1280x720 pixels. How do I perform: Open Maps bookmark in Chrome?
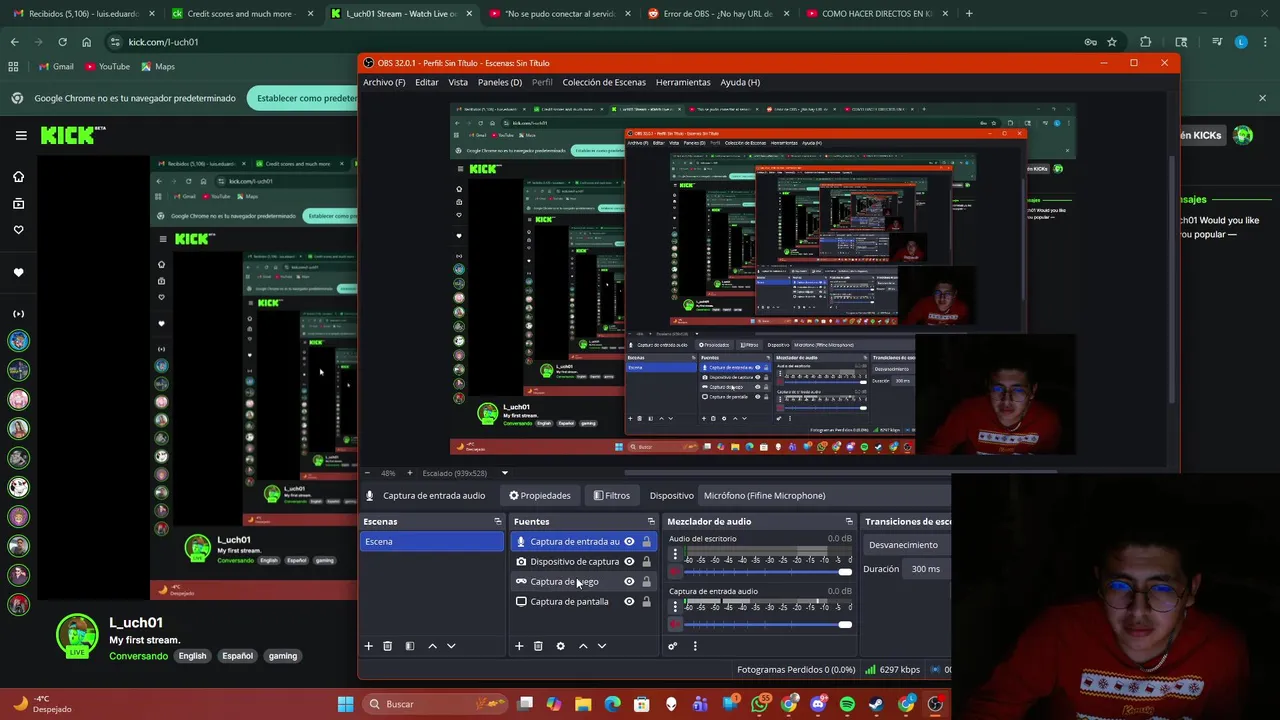pyautogui.click(x=158, y=66)
